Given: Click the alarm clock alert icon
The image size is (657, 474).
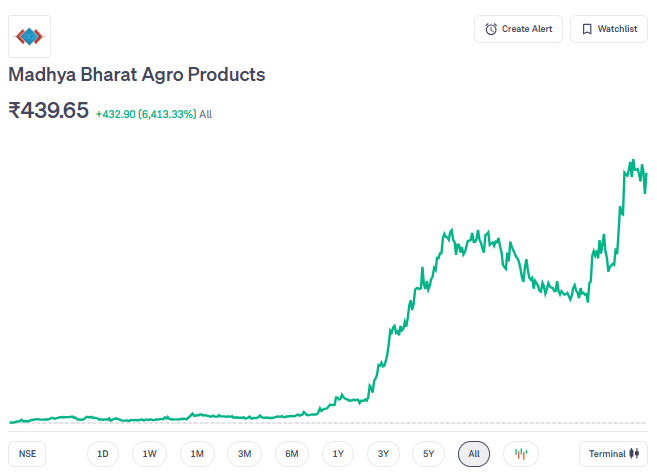Looking at the screenshot, I should click(x=491, y=29).
